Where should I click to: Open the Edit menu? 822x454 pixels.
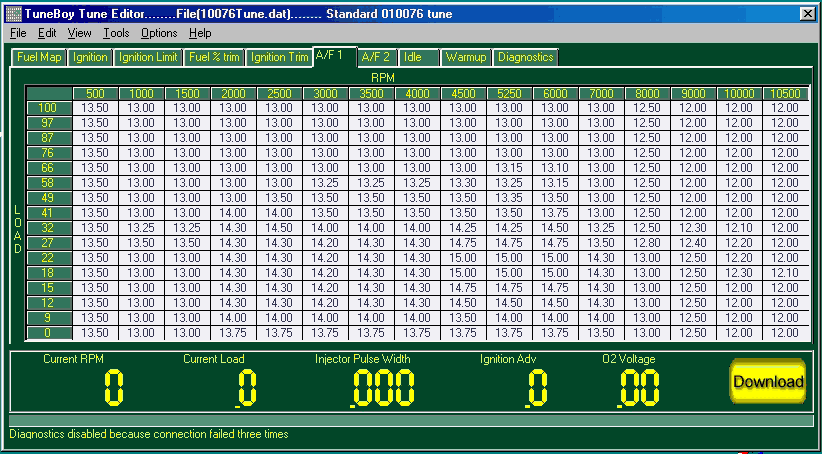(47, 33)
